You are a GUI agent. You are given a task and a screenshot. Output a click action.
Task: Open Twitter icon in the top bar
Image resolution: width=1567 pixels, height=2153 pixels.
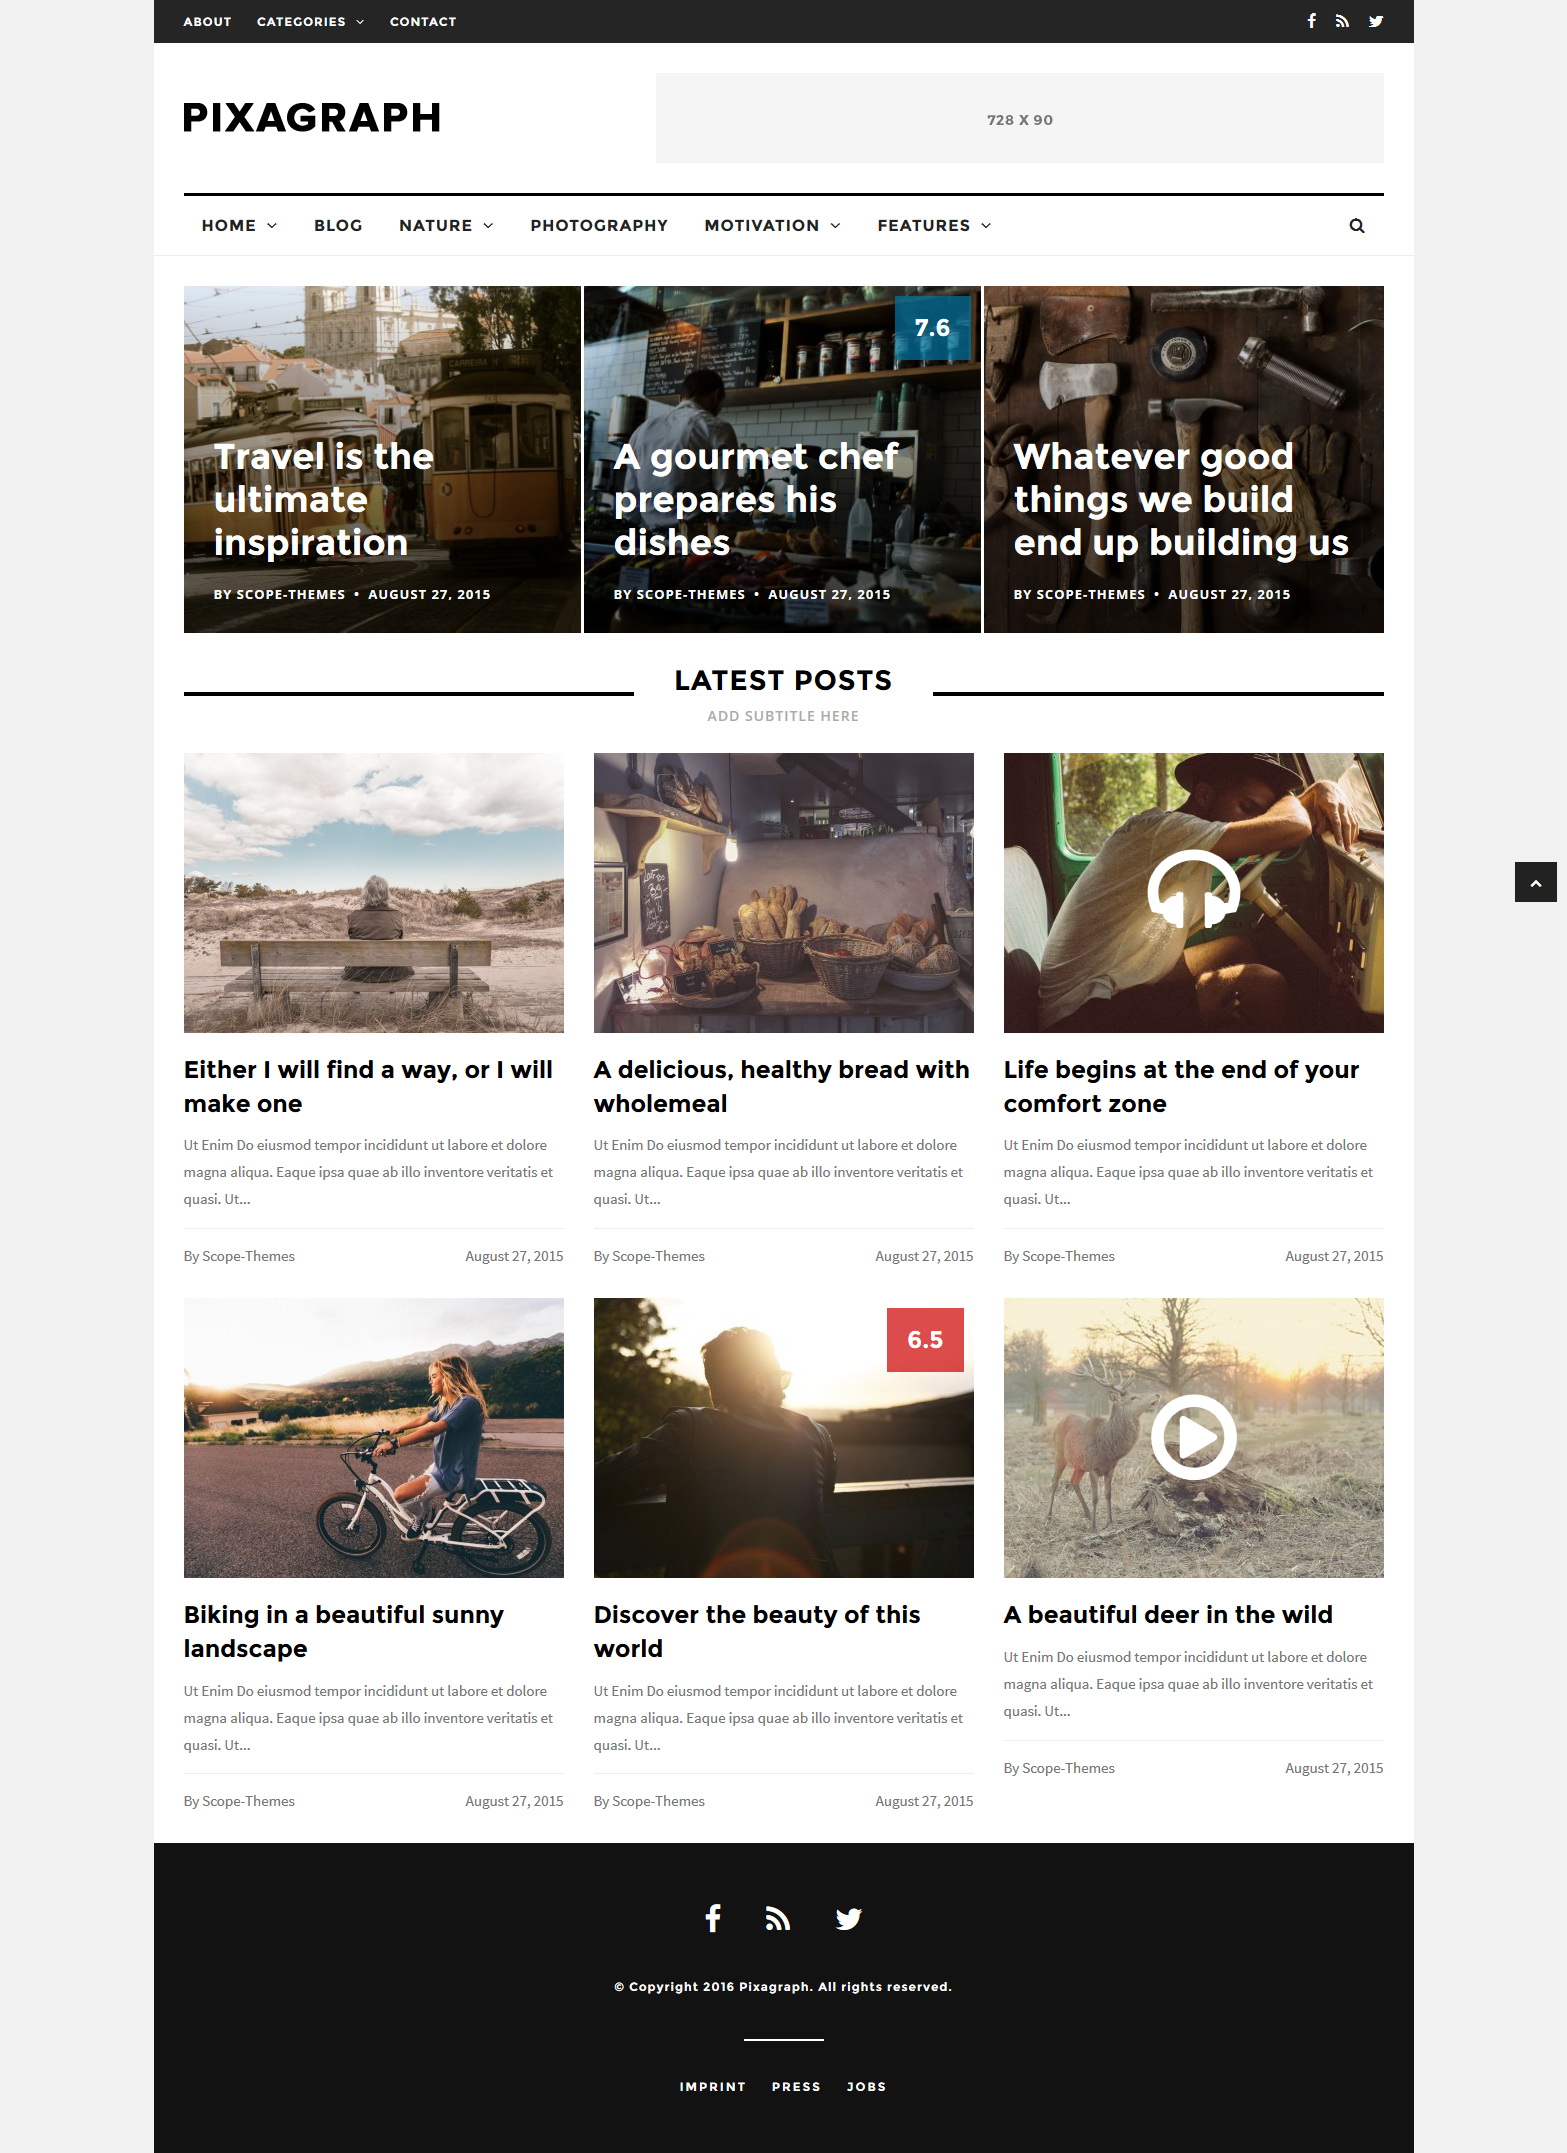[1376, 21]
